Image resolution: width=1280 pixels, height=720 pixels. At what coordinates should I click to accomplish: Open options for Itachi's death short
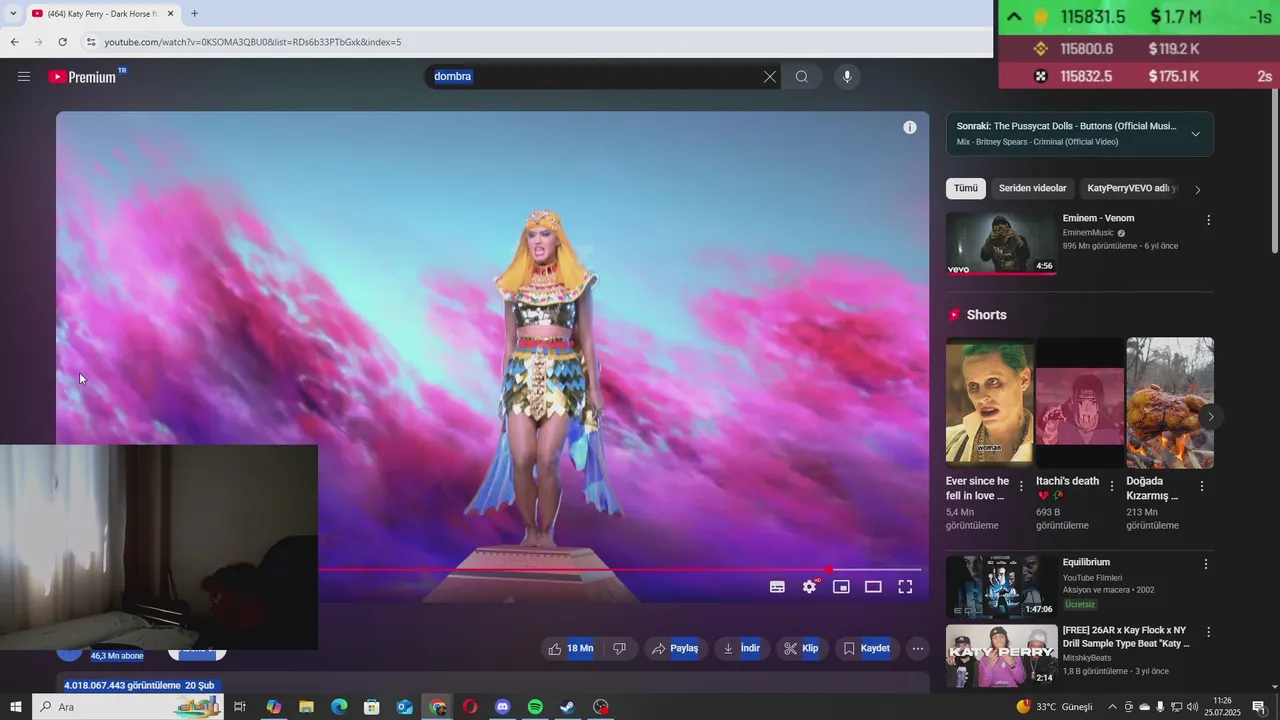(1112, 486)
